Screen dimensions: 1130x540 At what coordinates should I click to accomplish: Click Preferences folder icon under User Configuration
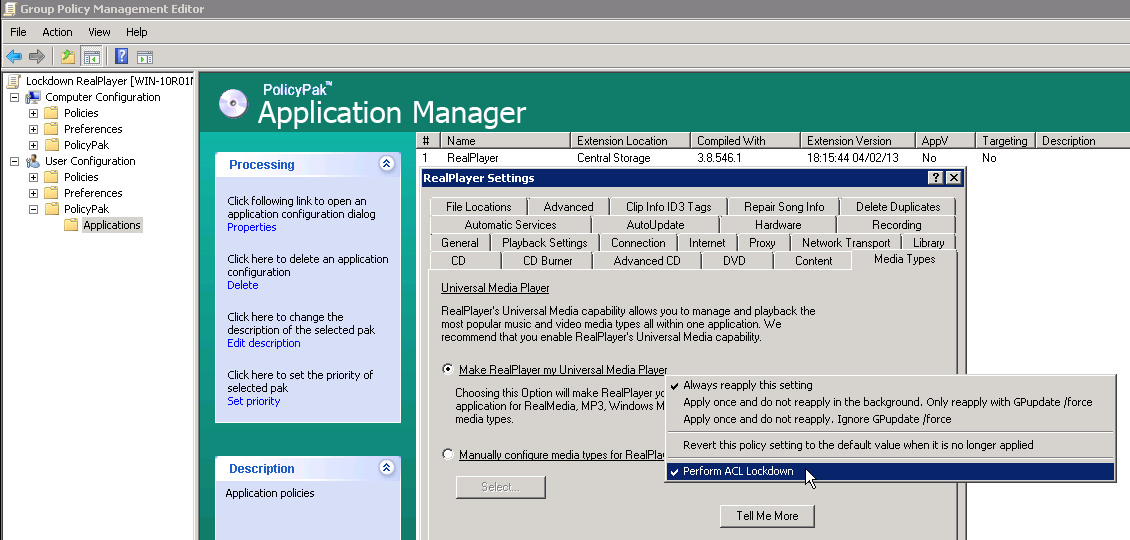coord(51,192)
